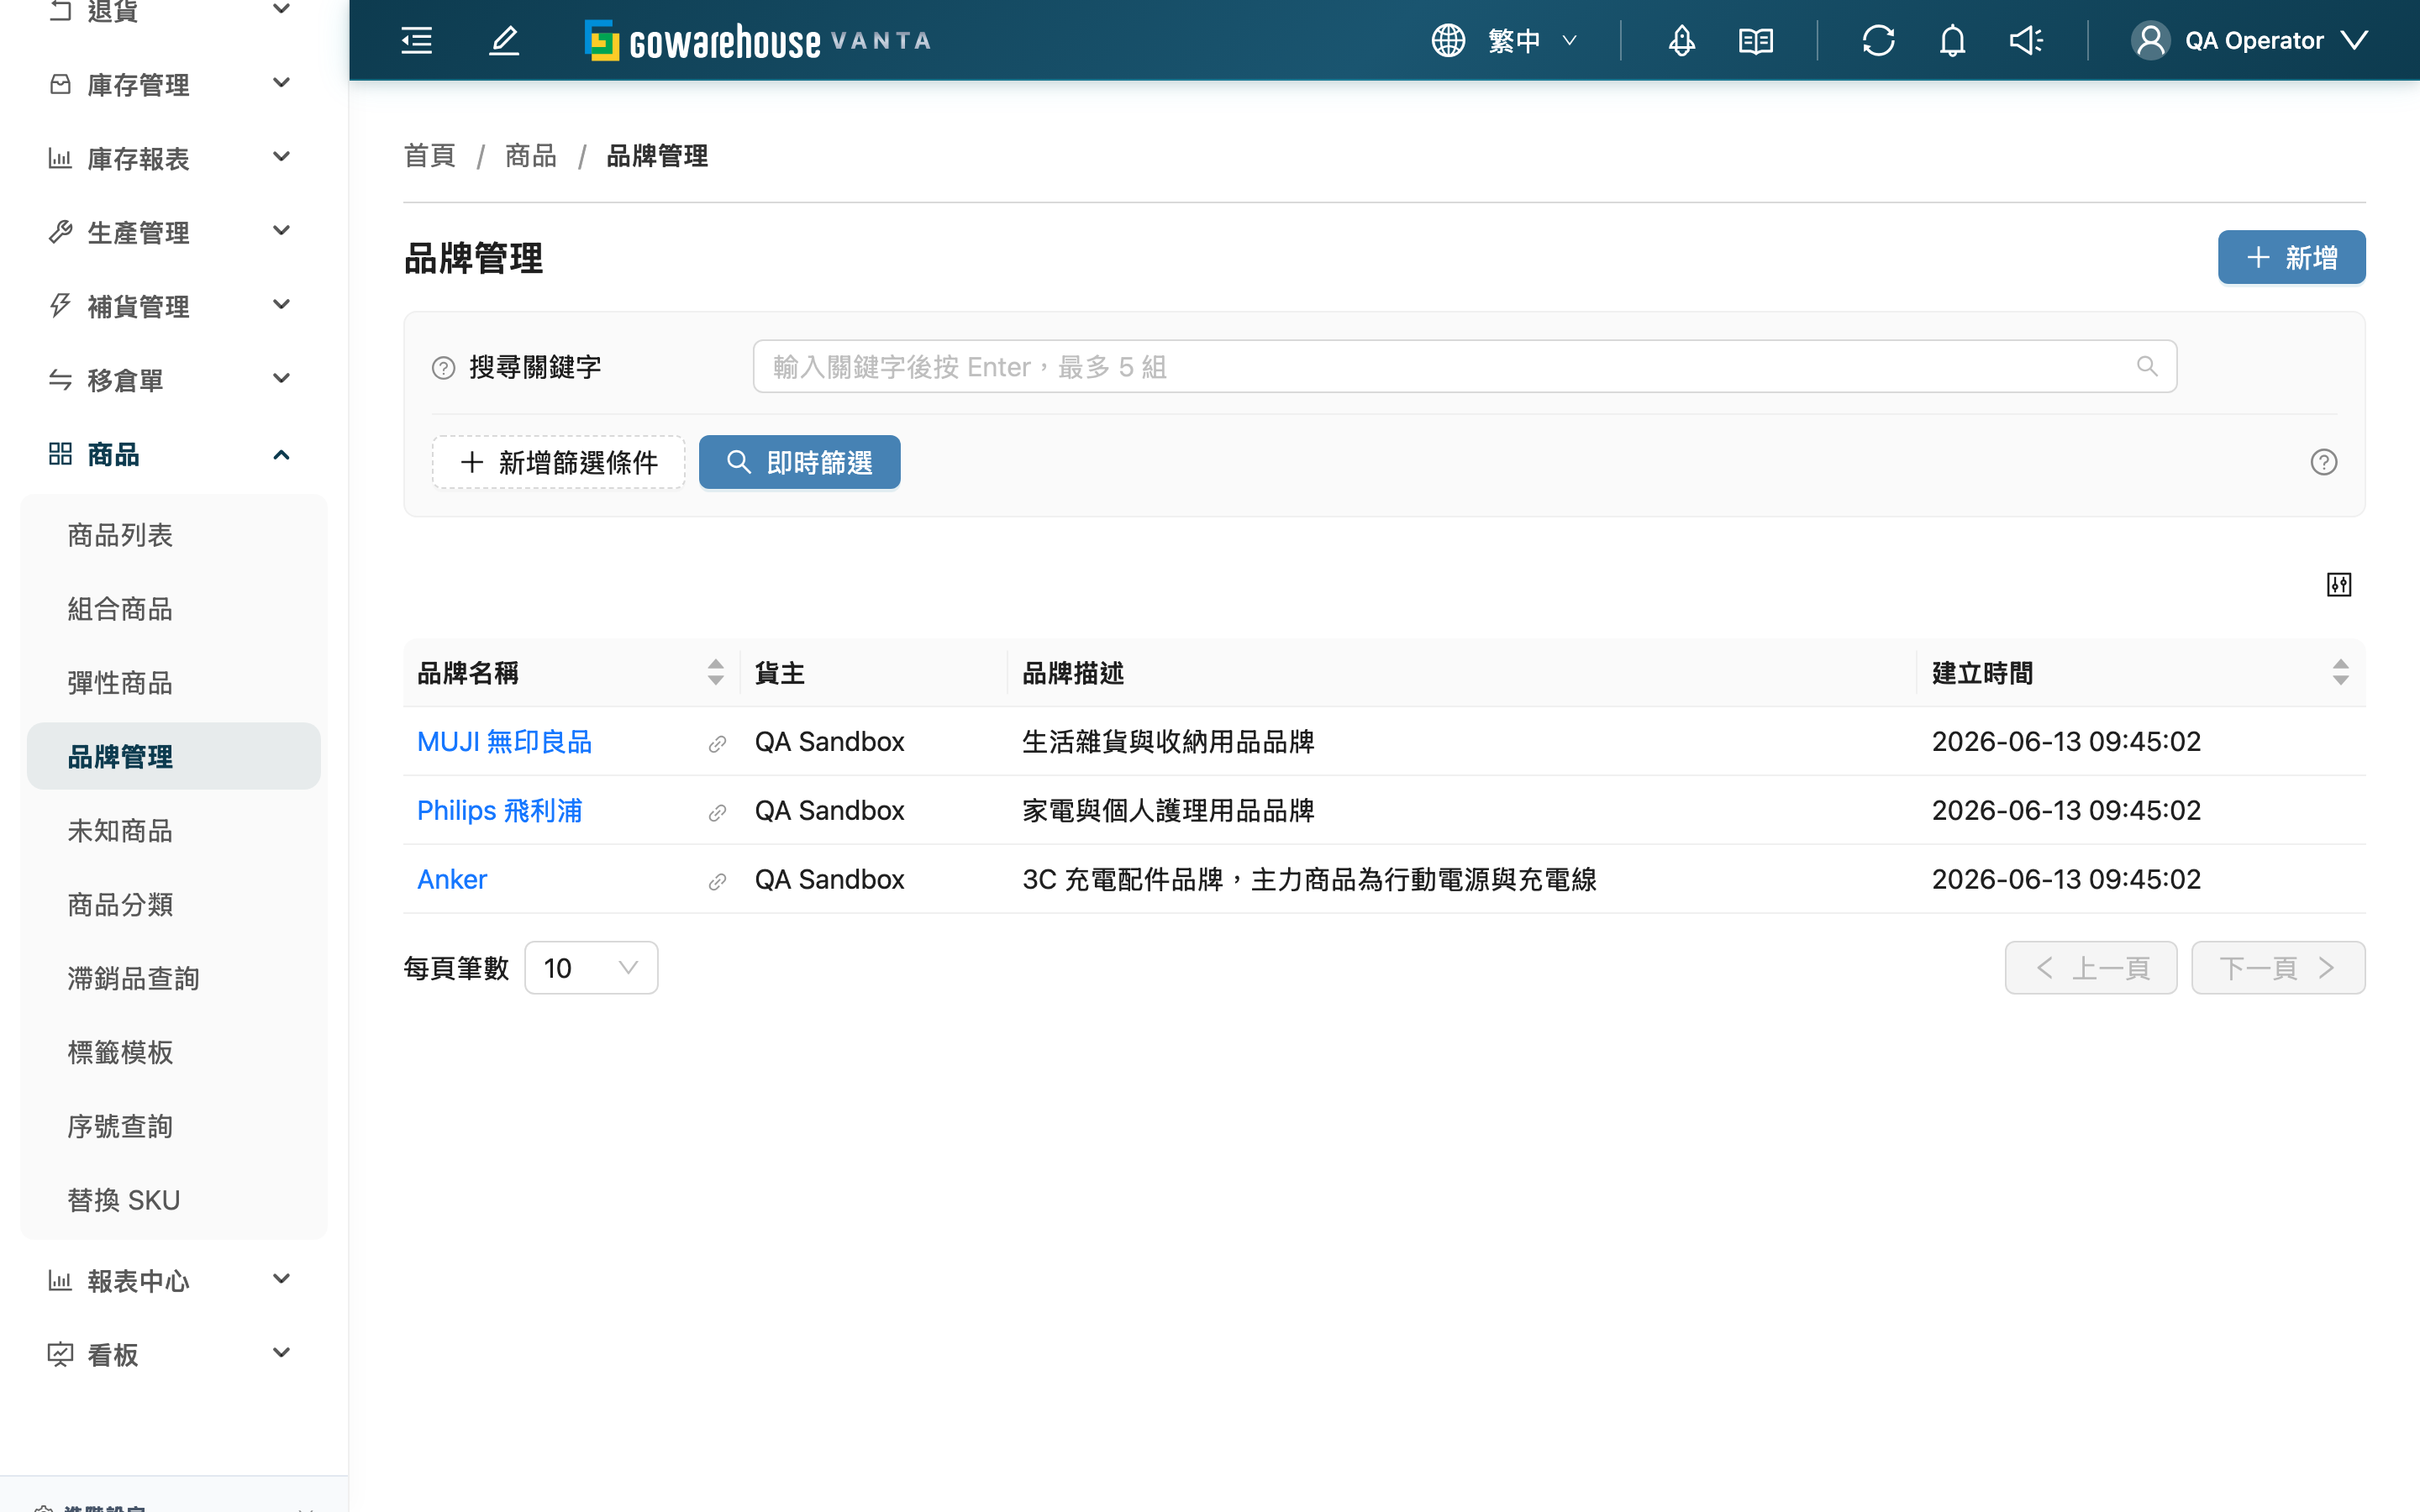Collapse the sidebar menu hamburger icon
This screenshot has height=1512, width=2420.
coord(416,41)
